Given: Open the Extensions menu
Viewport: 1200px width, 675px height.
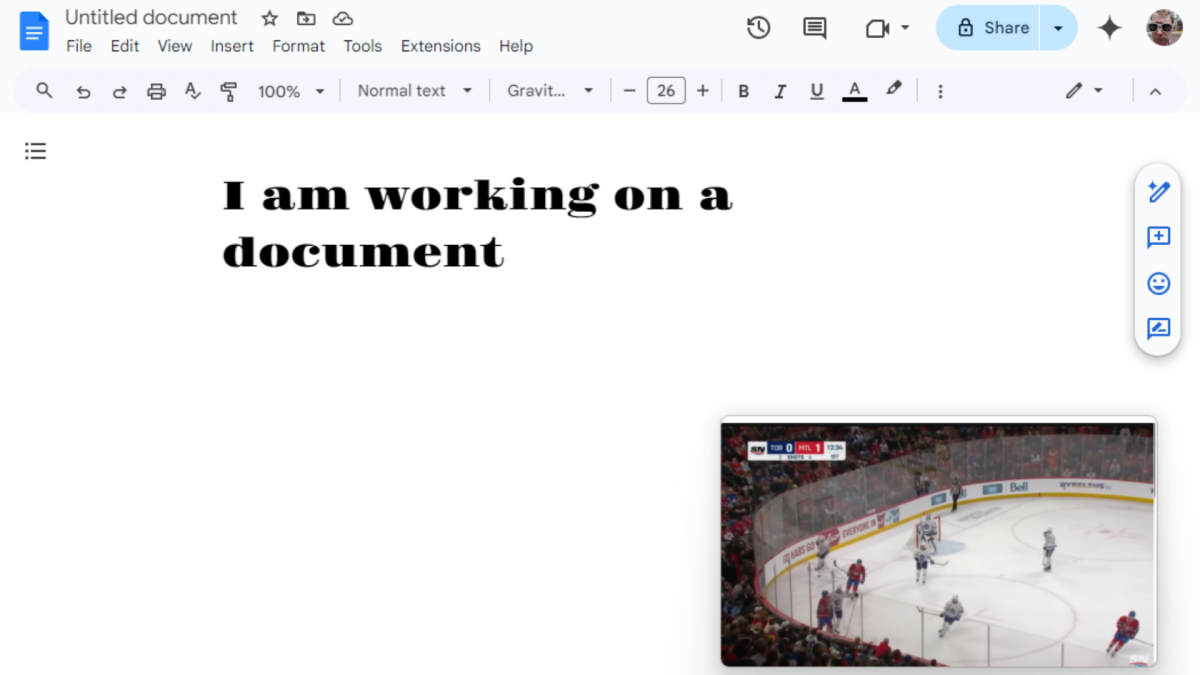Looking at the screenshot, I should click(440, 46).
